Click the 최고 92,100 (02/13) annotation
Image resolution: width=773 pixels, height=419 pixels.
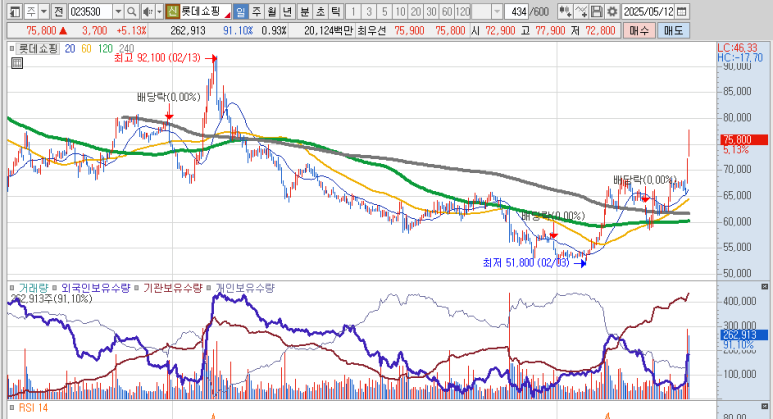pos(157,58)
